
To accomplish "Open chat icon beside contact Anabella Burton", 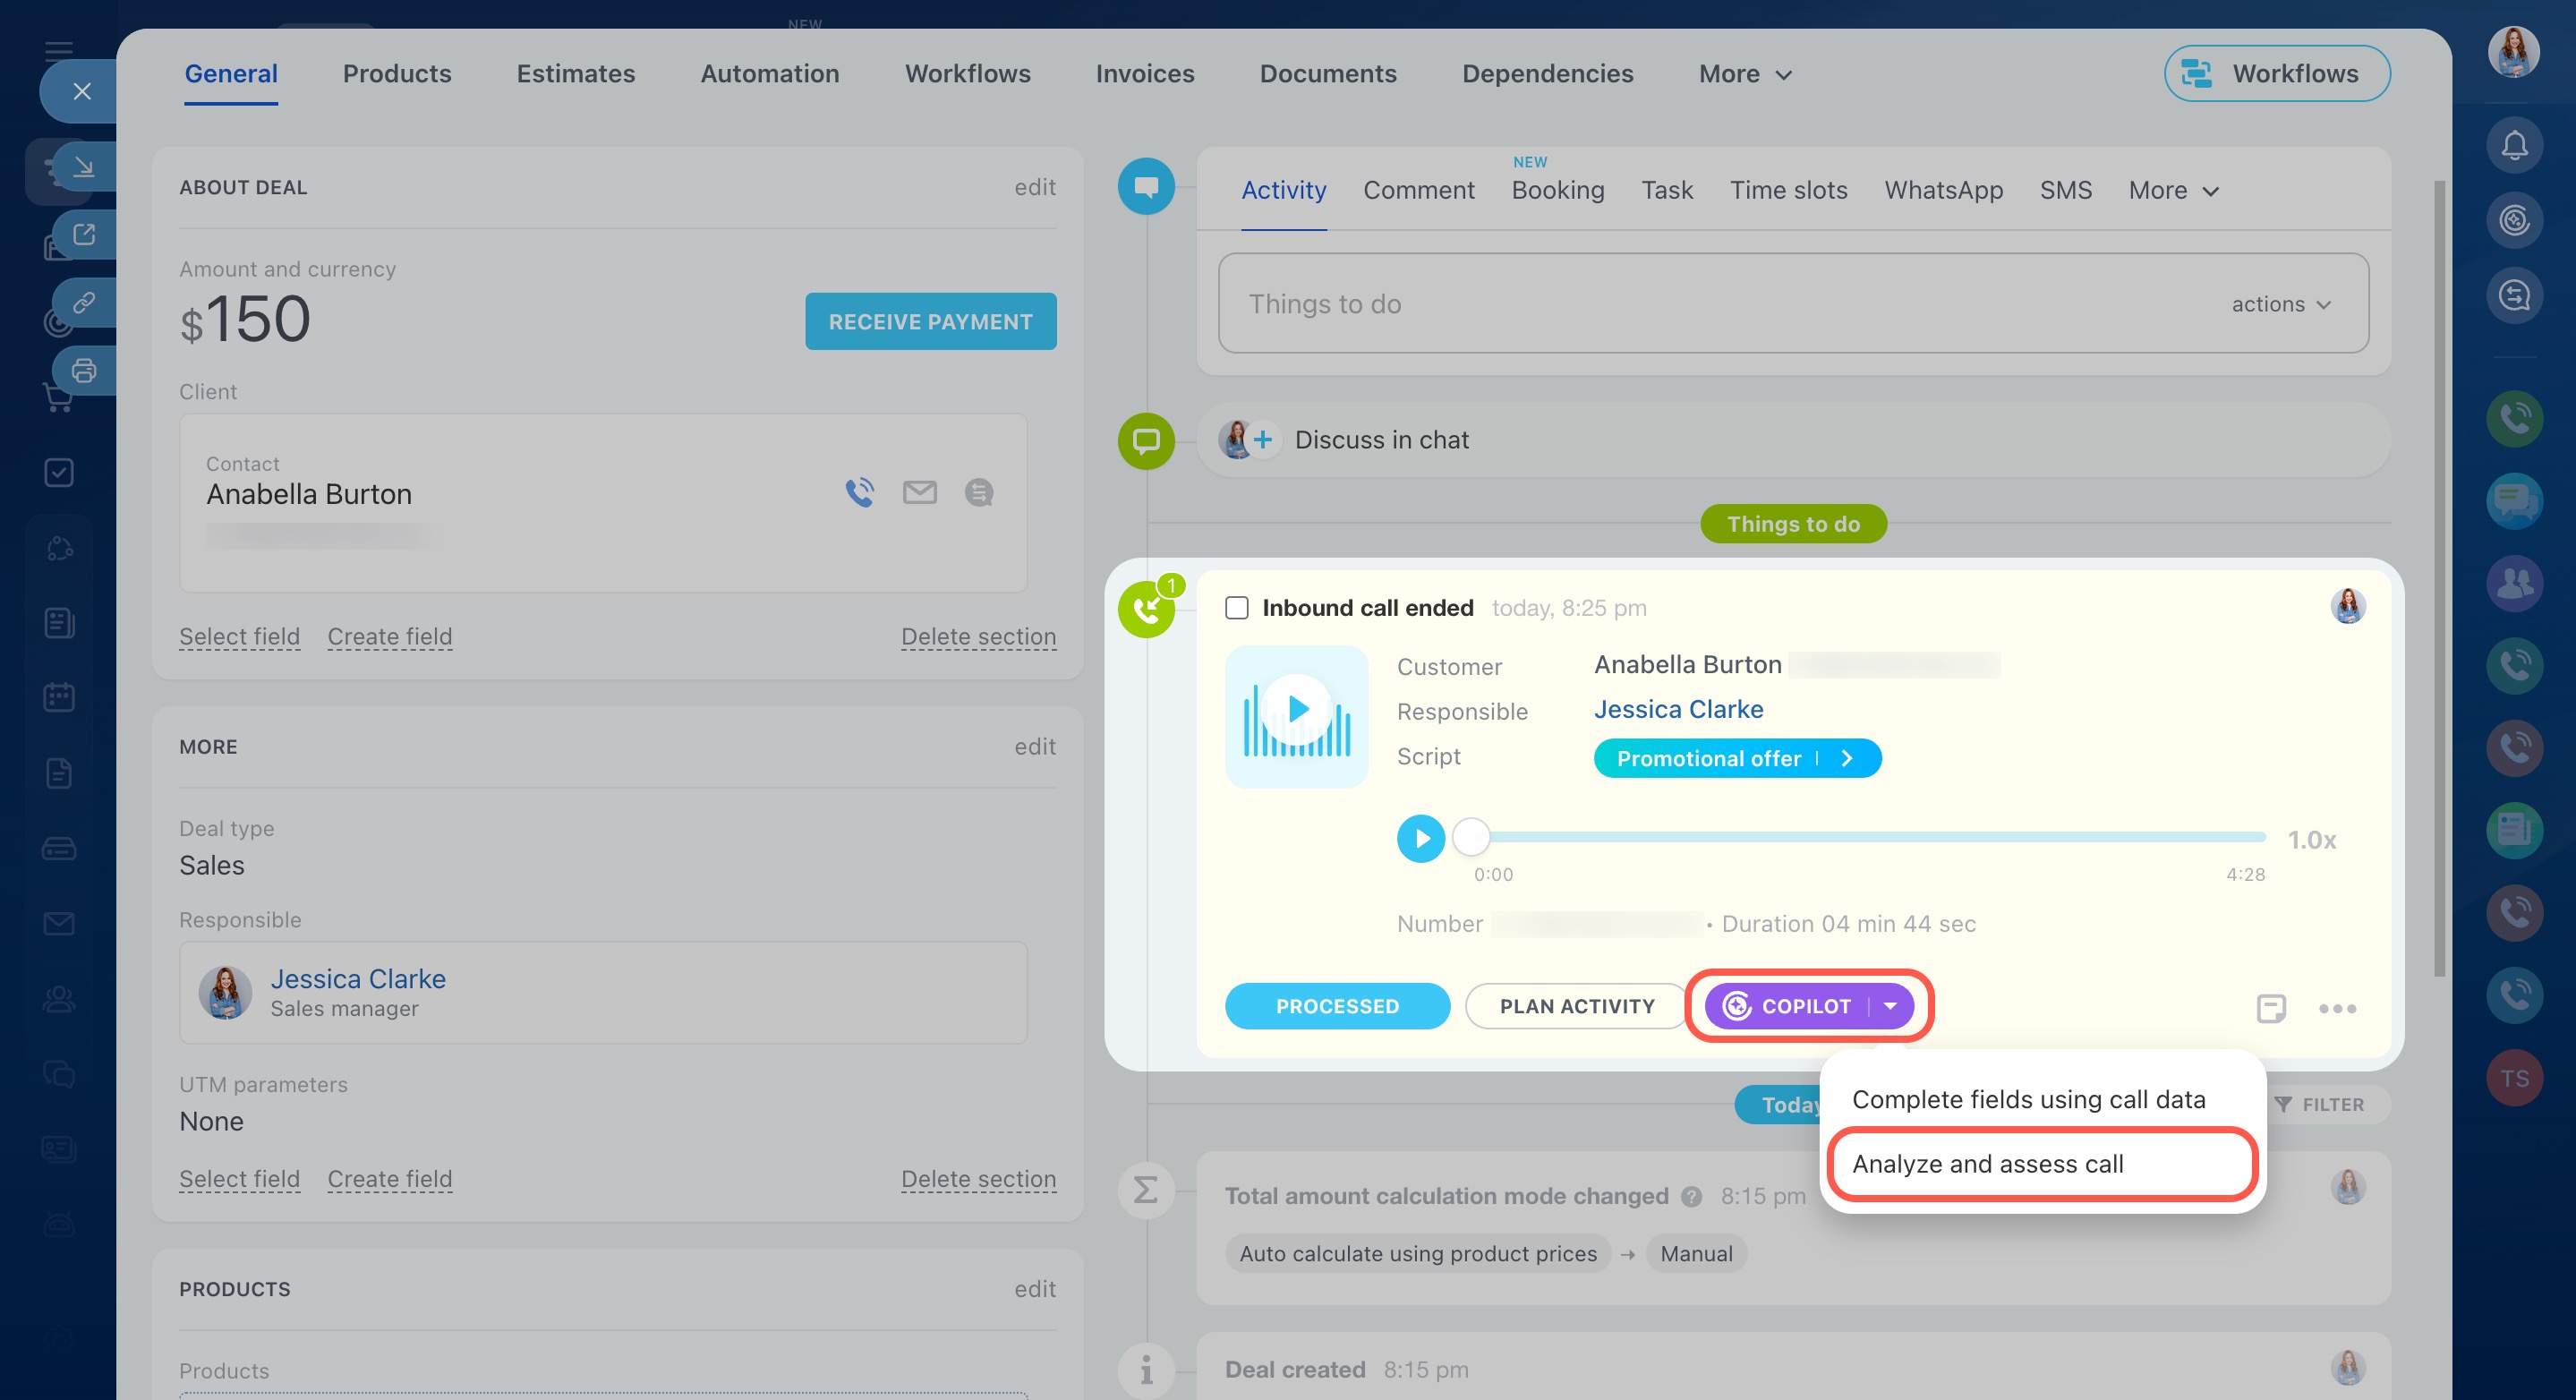I will click(978, 492).
